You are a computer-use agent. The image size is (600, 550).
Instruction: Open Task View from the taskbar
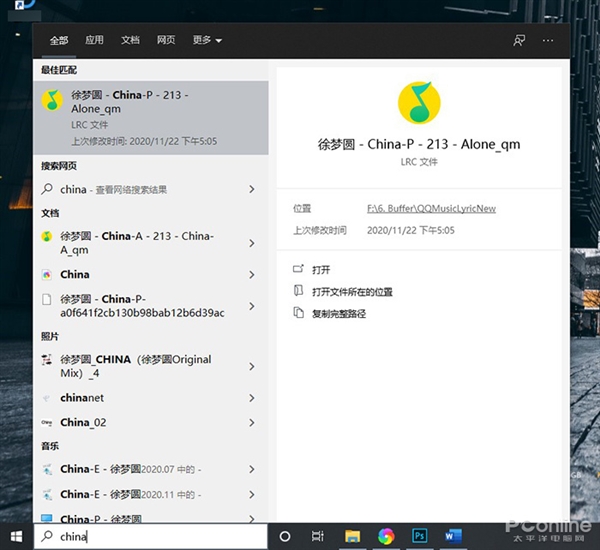(x=318, y=536)
